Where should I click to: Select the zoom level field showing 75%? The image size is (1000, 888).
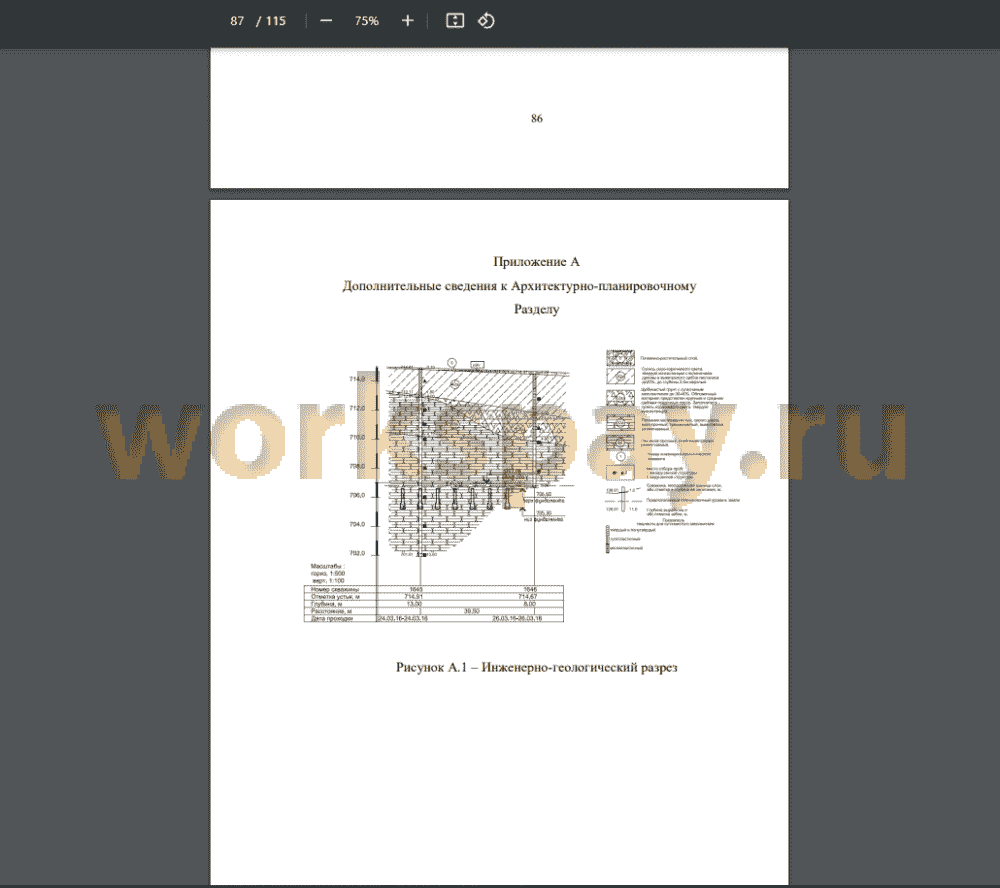pyautogui.click(x=367, y=21)
